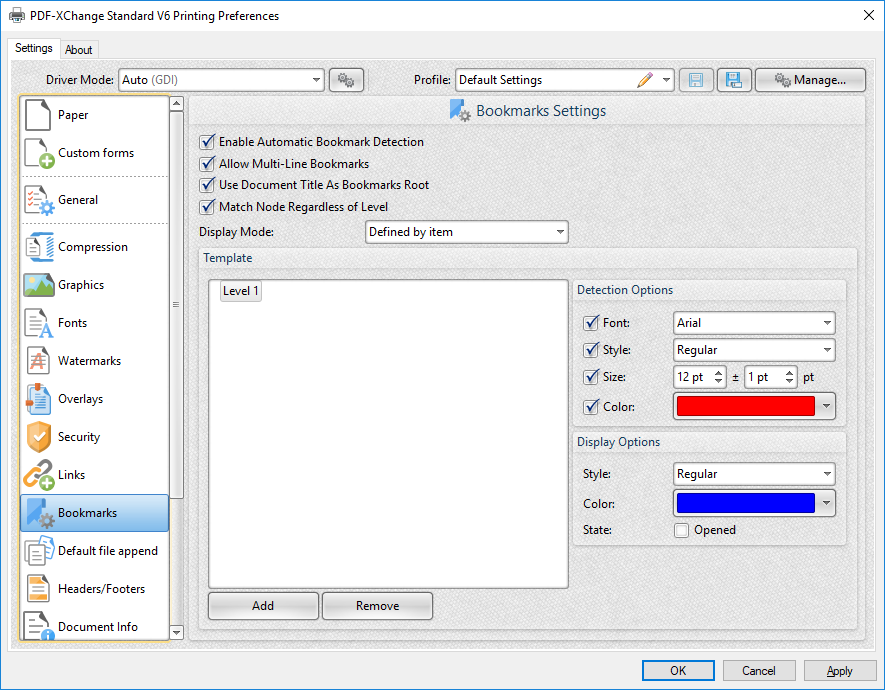The height and width of the screenshot is (690, 885).
Task: Open the Paper settings page icon
Action: (38, 115)
